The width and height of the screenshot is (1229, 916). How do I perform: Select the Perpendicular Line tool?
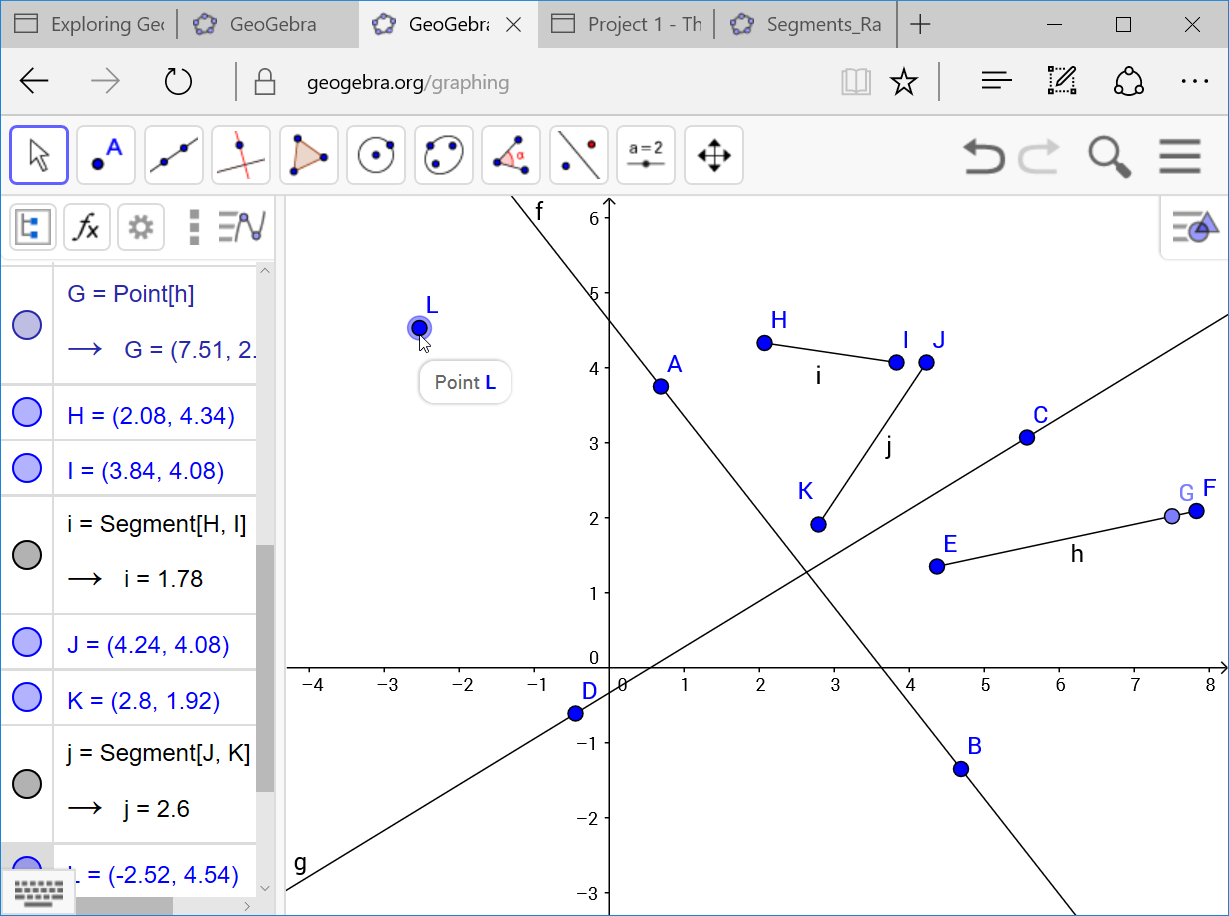(240, 155)
